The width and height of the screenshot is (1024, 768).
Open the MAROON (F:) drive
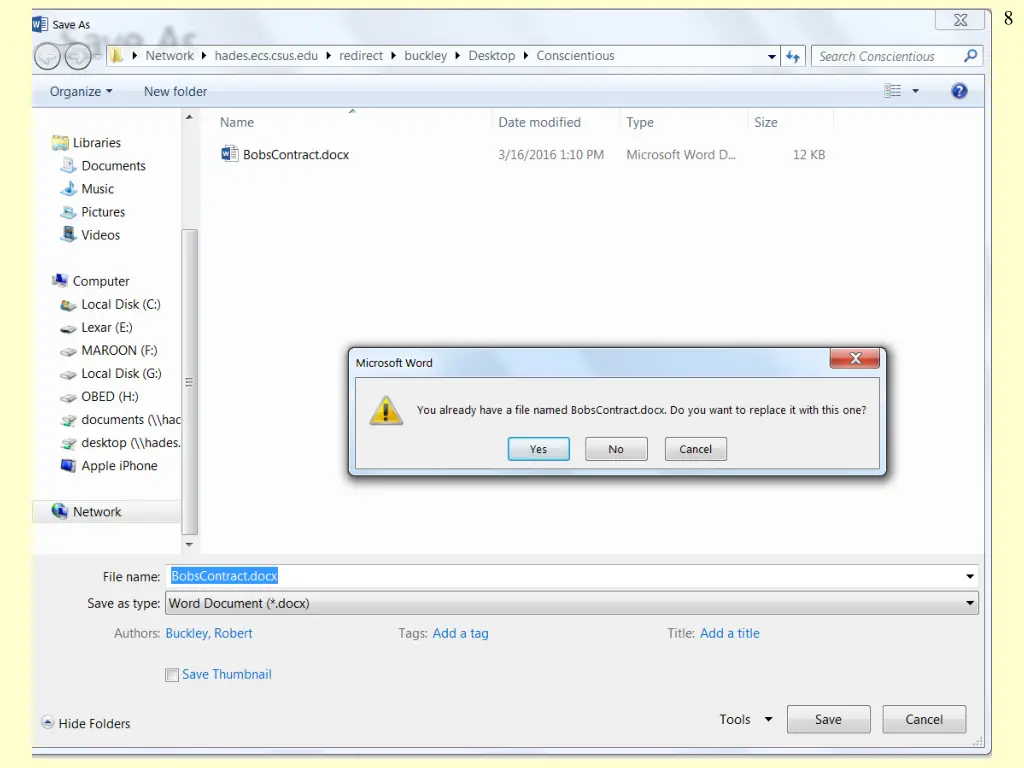pyautogui.click(x=119, y=351)
